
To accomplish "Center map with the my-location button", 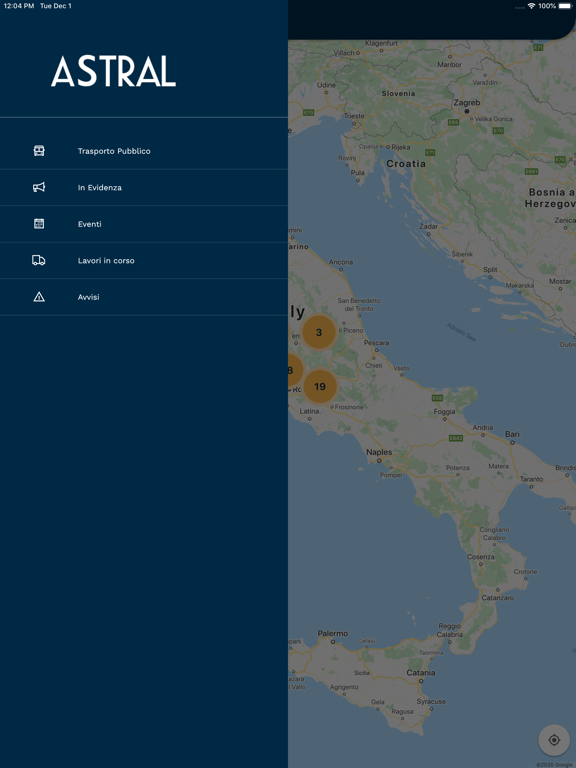I will point(554,740).
